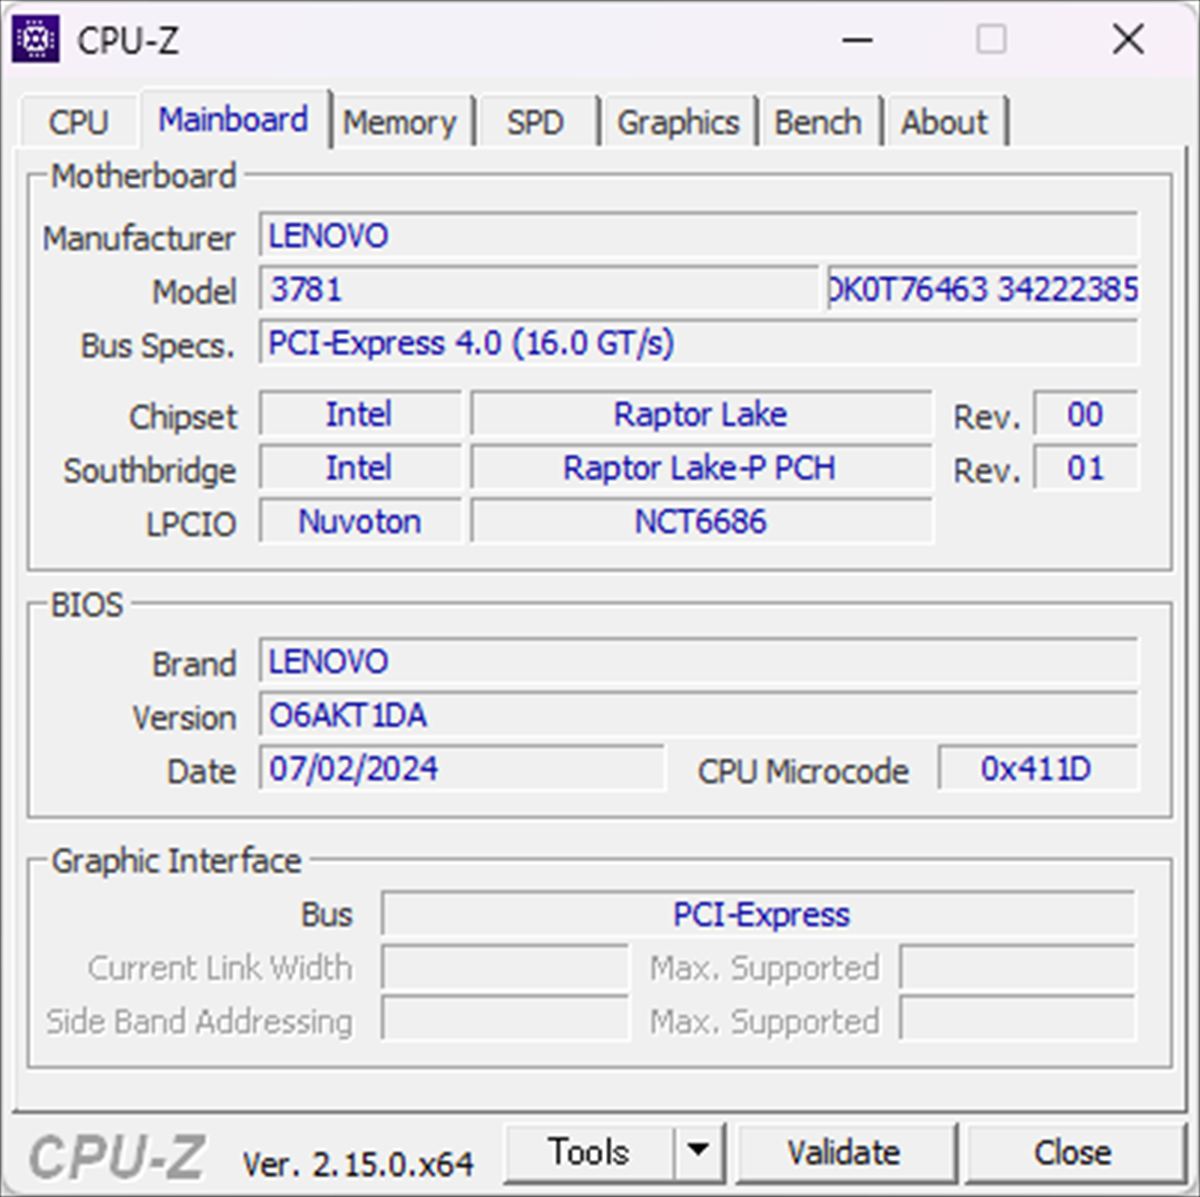Click the Graphic Interface Bus PCI-Express field
Image resolution: width=1200 pixels, height=1197 pixels.
pyautogui.click(x=759, y=915)
